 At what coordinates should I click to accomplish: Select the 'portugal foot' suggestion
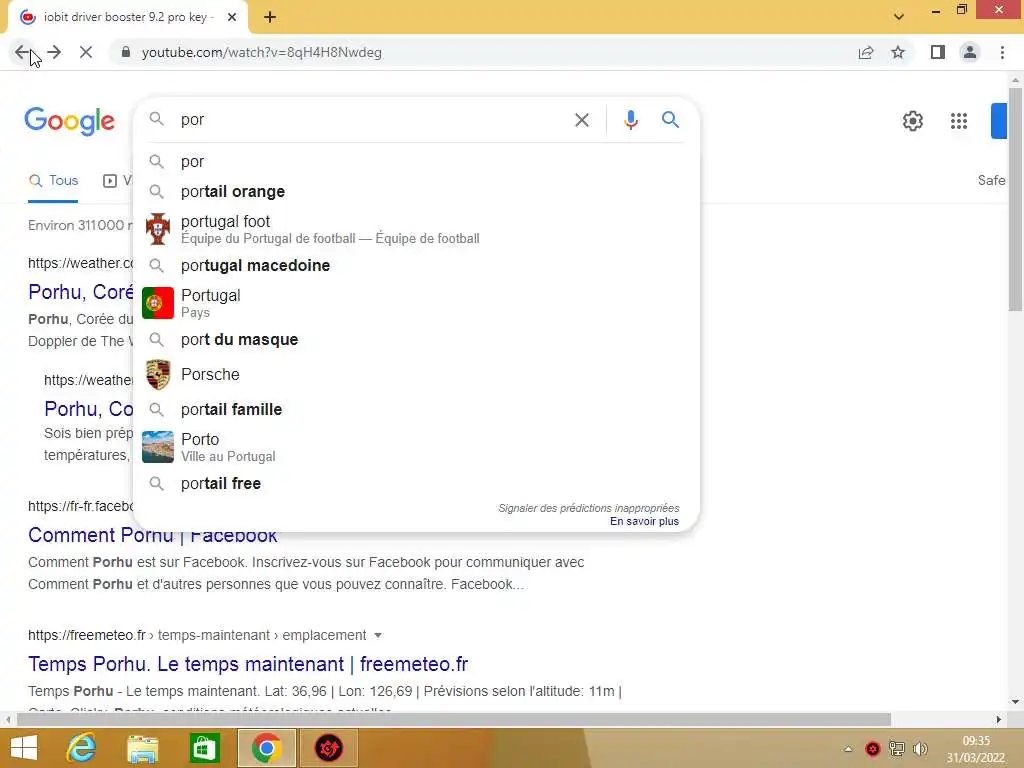[x=416, y=229]
